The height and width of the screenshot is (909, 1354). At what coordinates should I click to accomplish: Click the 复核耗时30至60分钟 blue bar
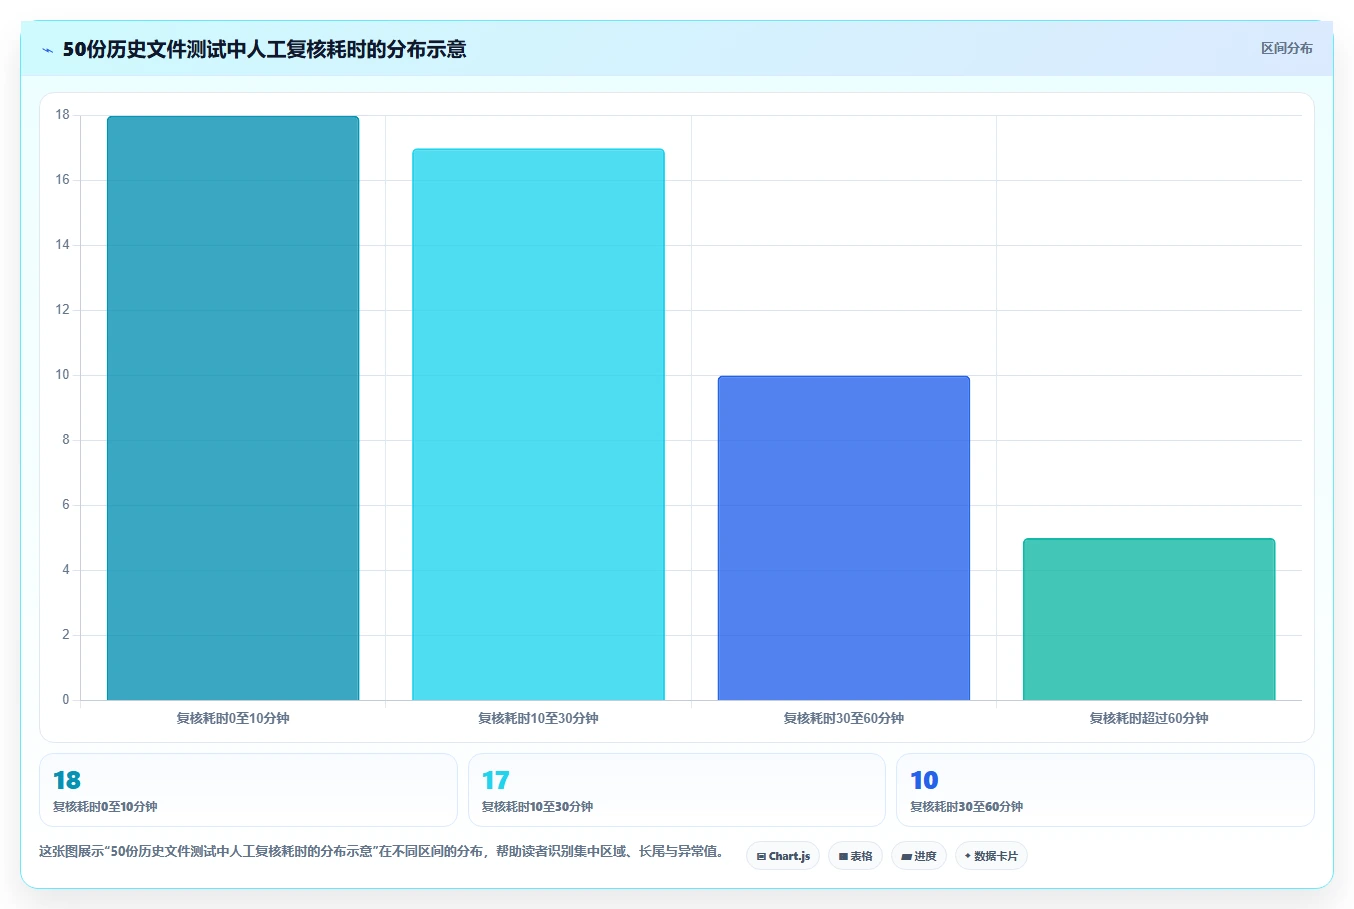coord(844,538)
